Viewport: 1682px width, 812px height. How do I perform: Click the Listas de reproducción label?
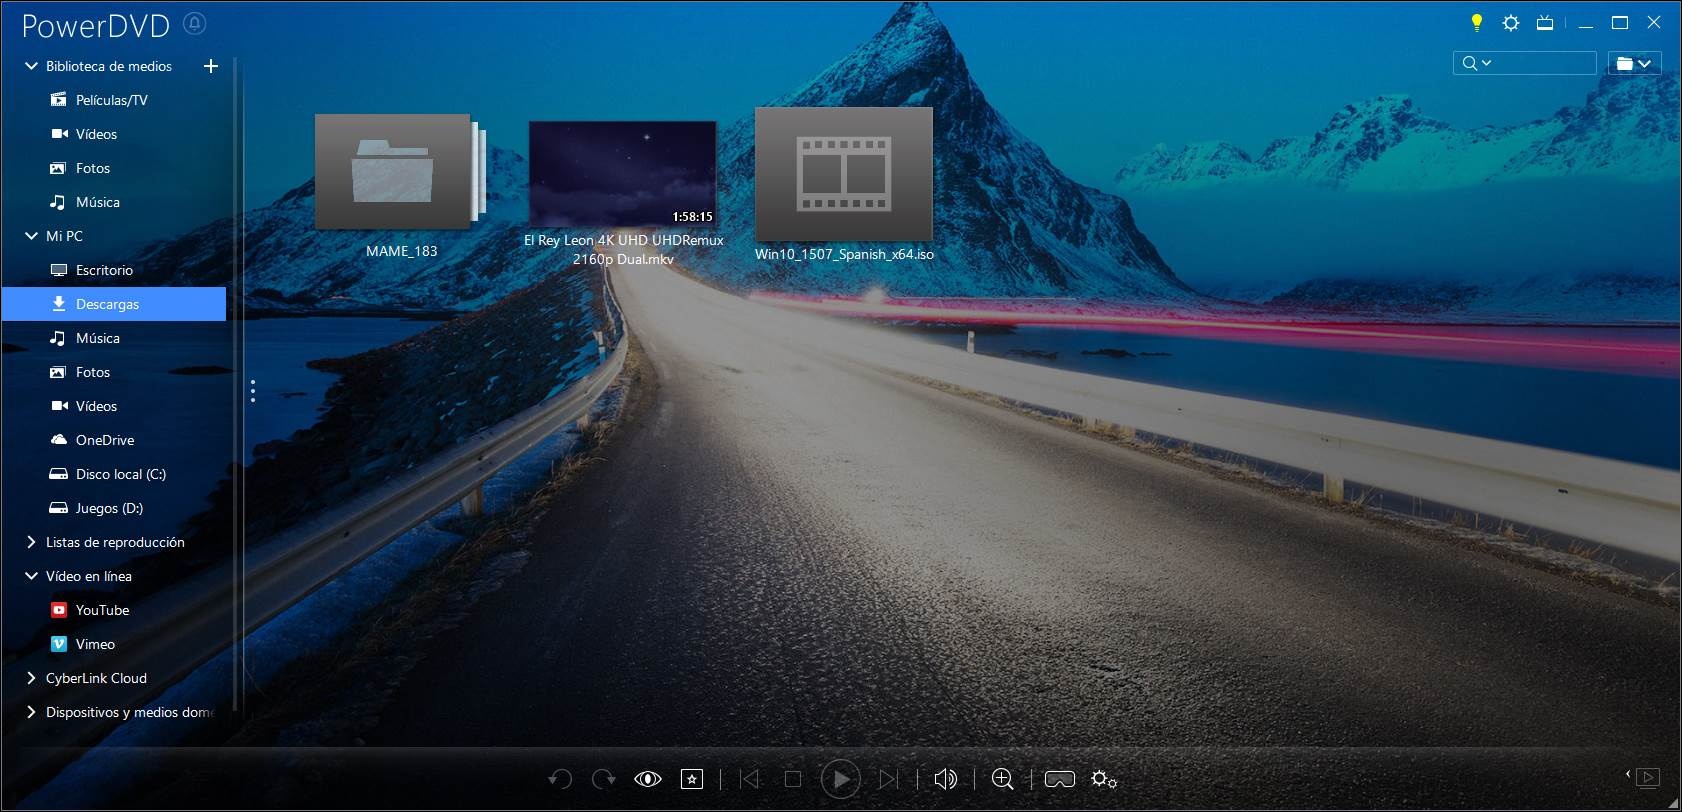coord(115,542)
